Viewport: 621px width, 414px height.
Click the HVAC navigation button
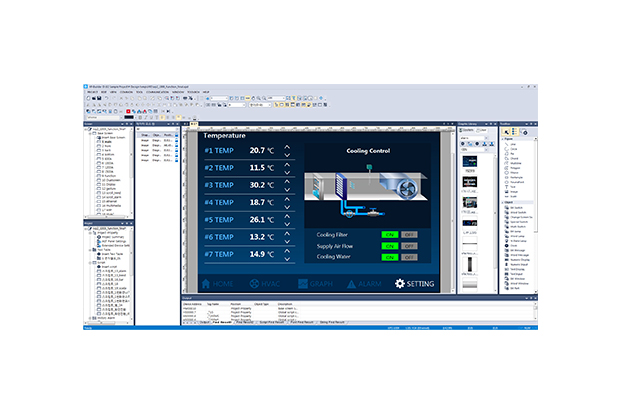pos(265,284)
